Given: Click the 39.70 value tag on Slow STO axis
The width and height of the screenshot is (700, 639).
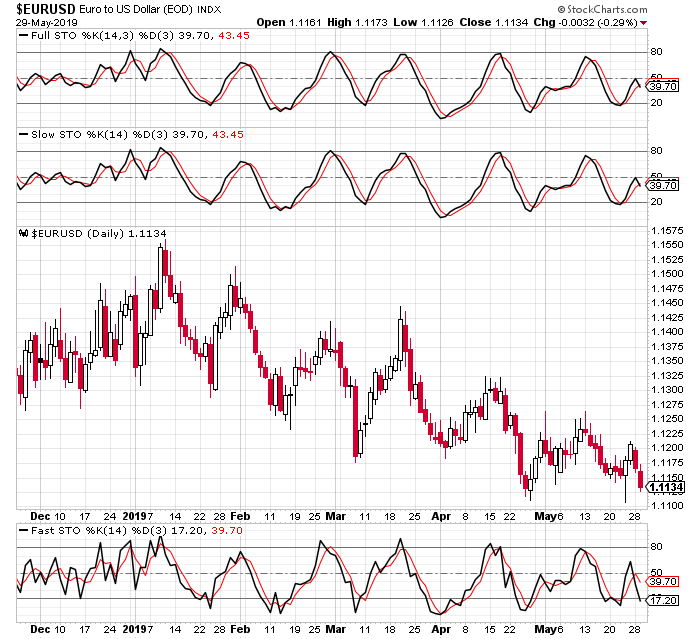Looking at the screenshot, I should coord(662,185).
